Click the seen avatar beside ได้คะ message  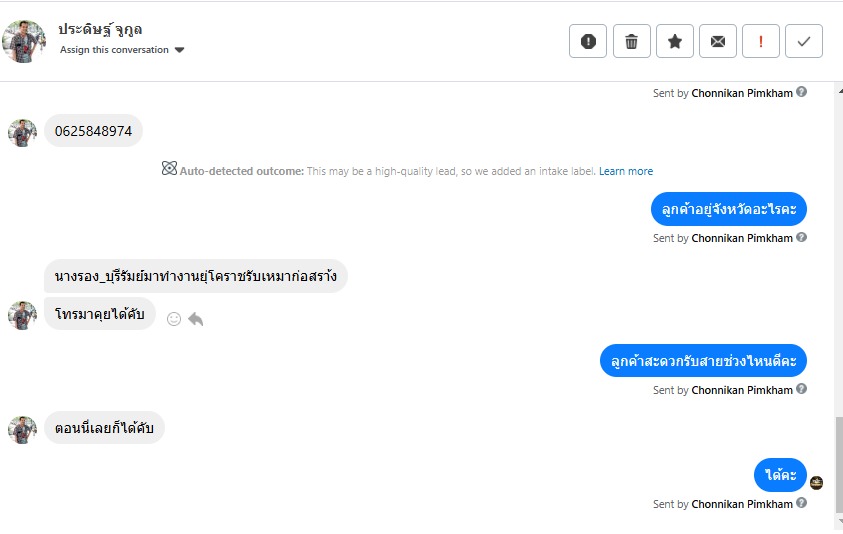(816, 483)
